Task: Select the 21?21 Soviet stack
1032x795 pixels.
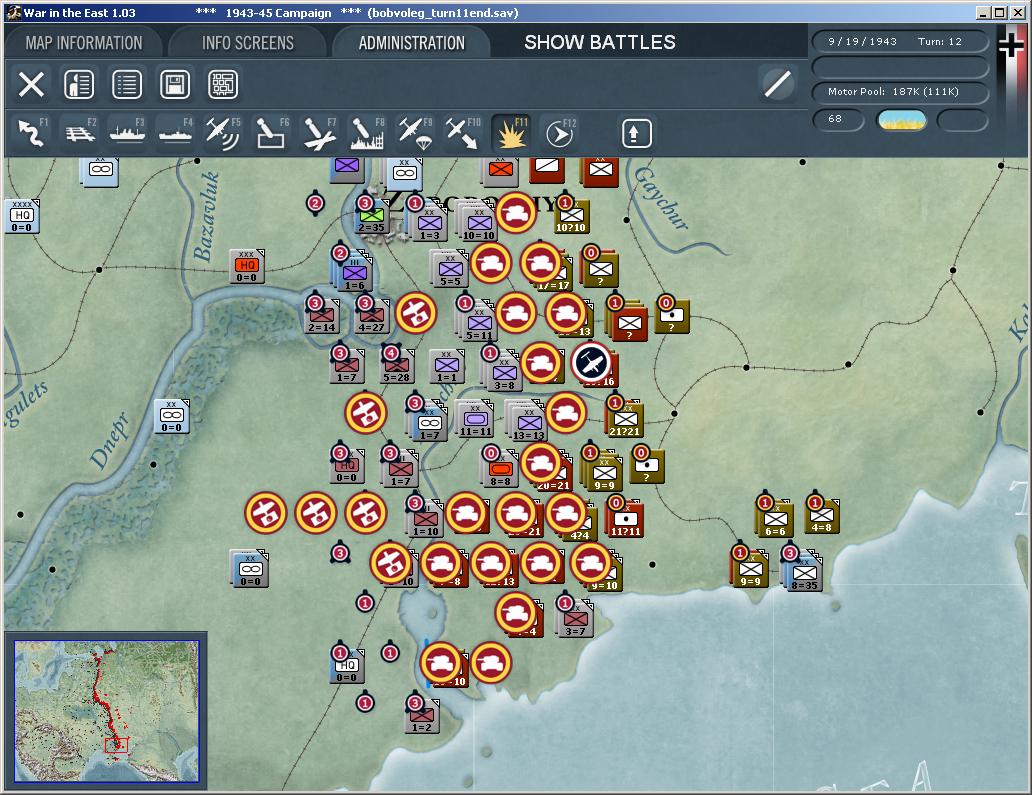Action: click(625, 420)
